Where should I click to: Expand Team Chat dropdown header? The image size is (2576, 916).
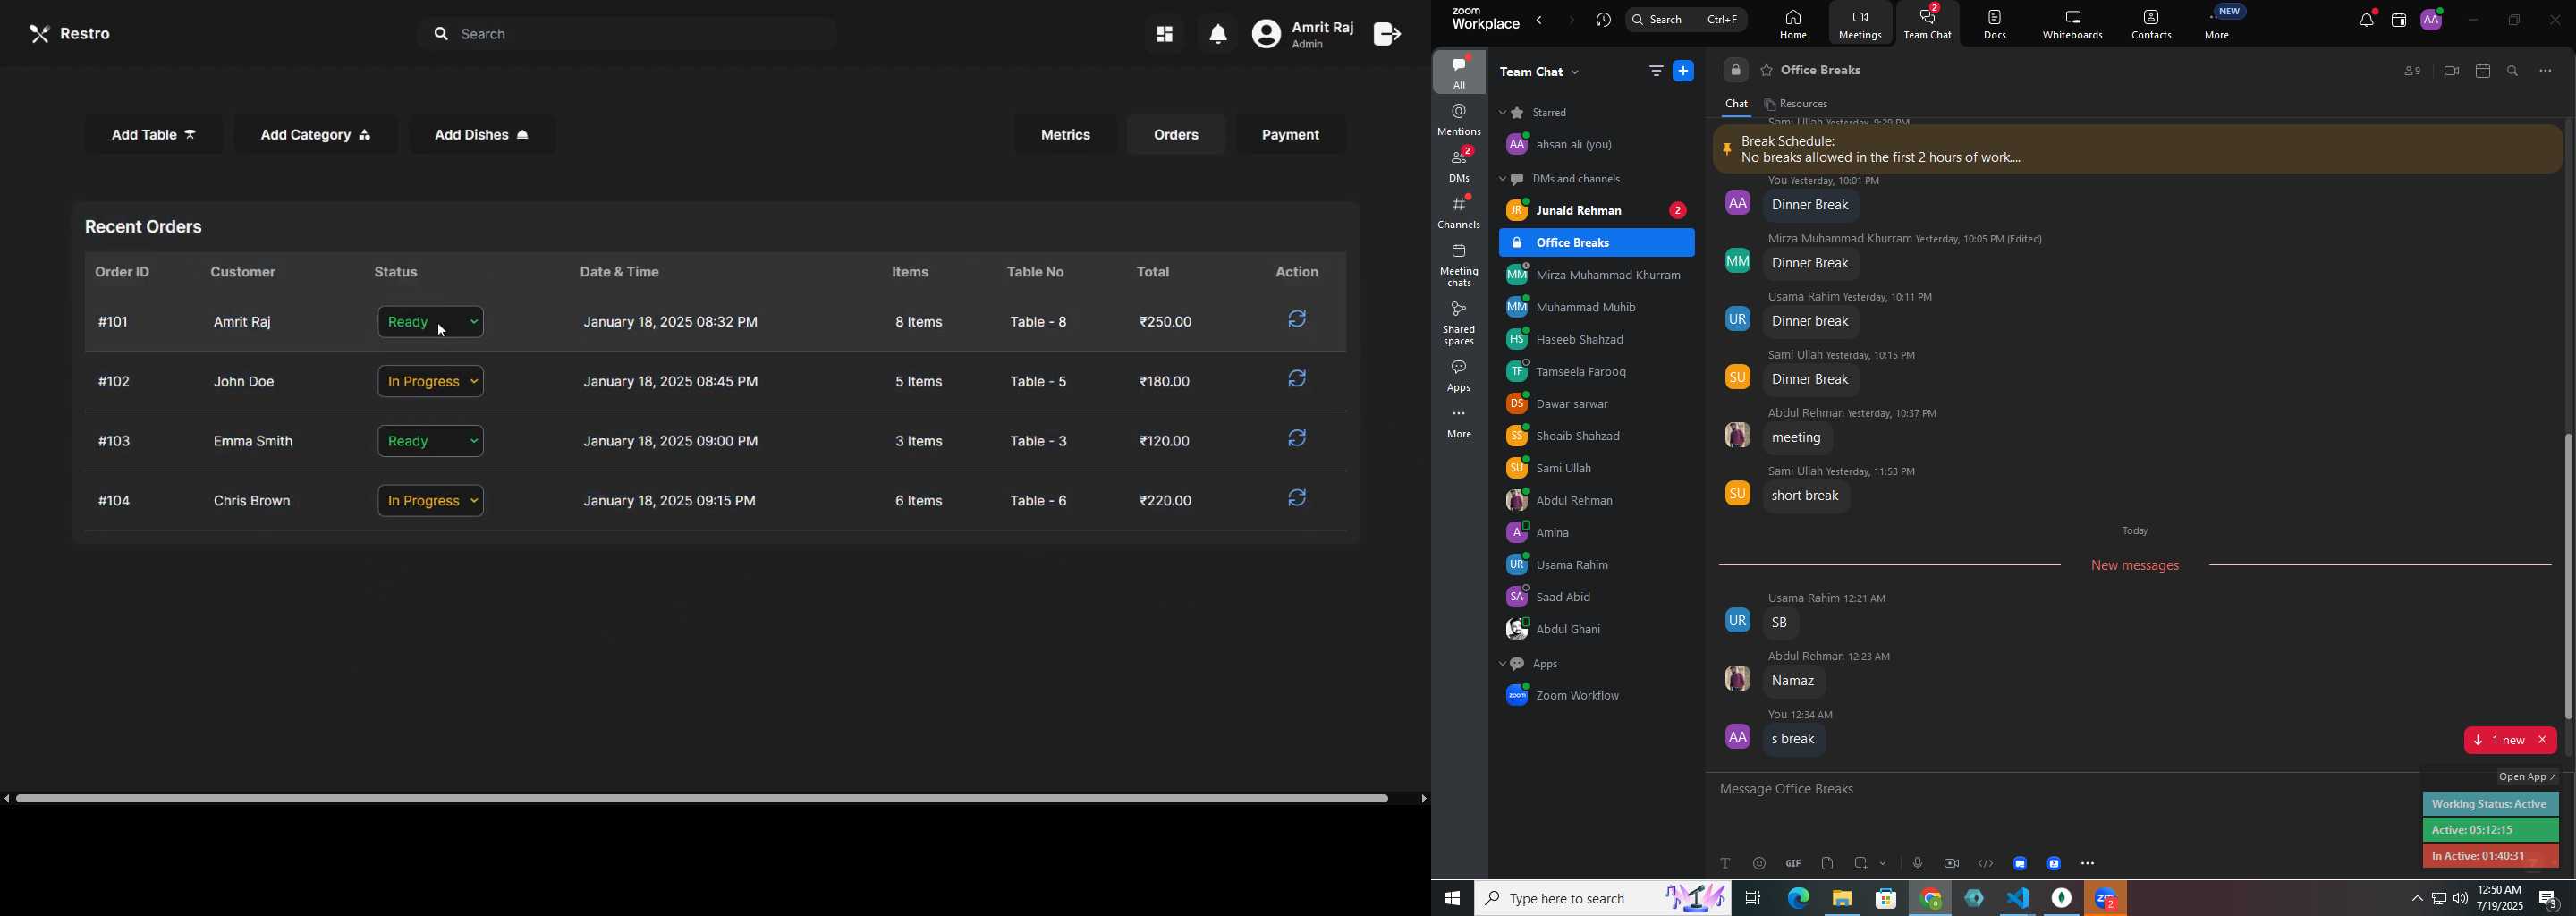(1540, 72)
